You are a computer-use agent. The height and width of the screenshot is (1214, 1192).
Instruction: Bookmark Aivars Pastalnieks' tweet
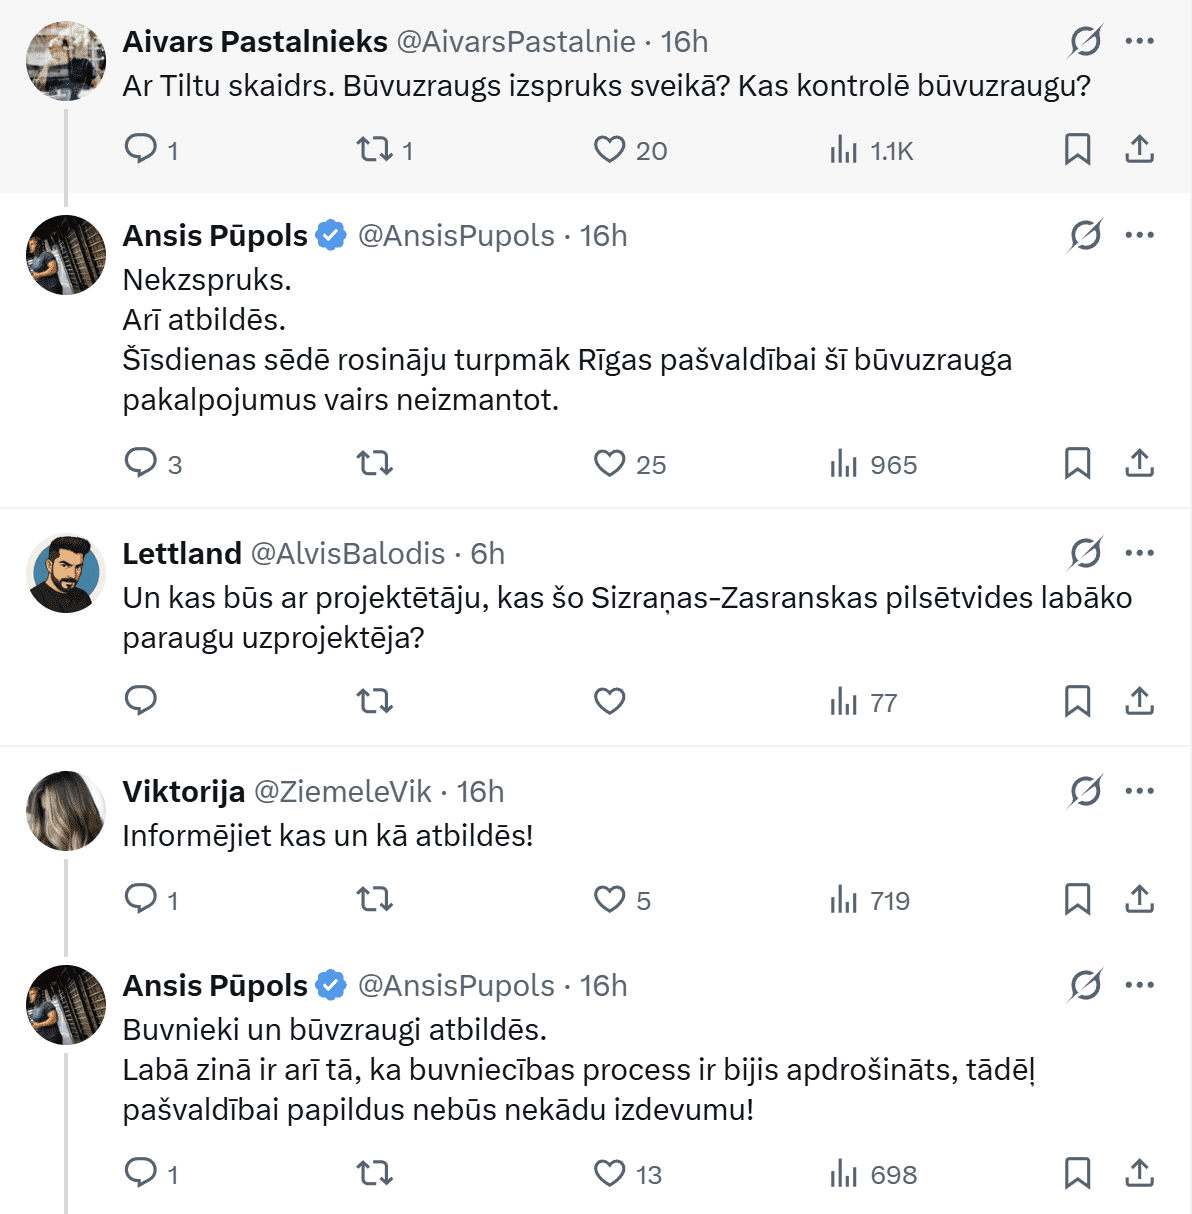[1077, 150]
